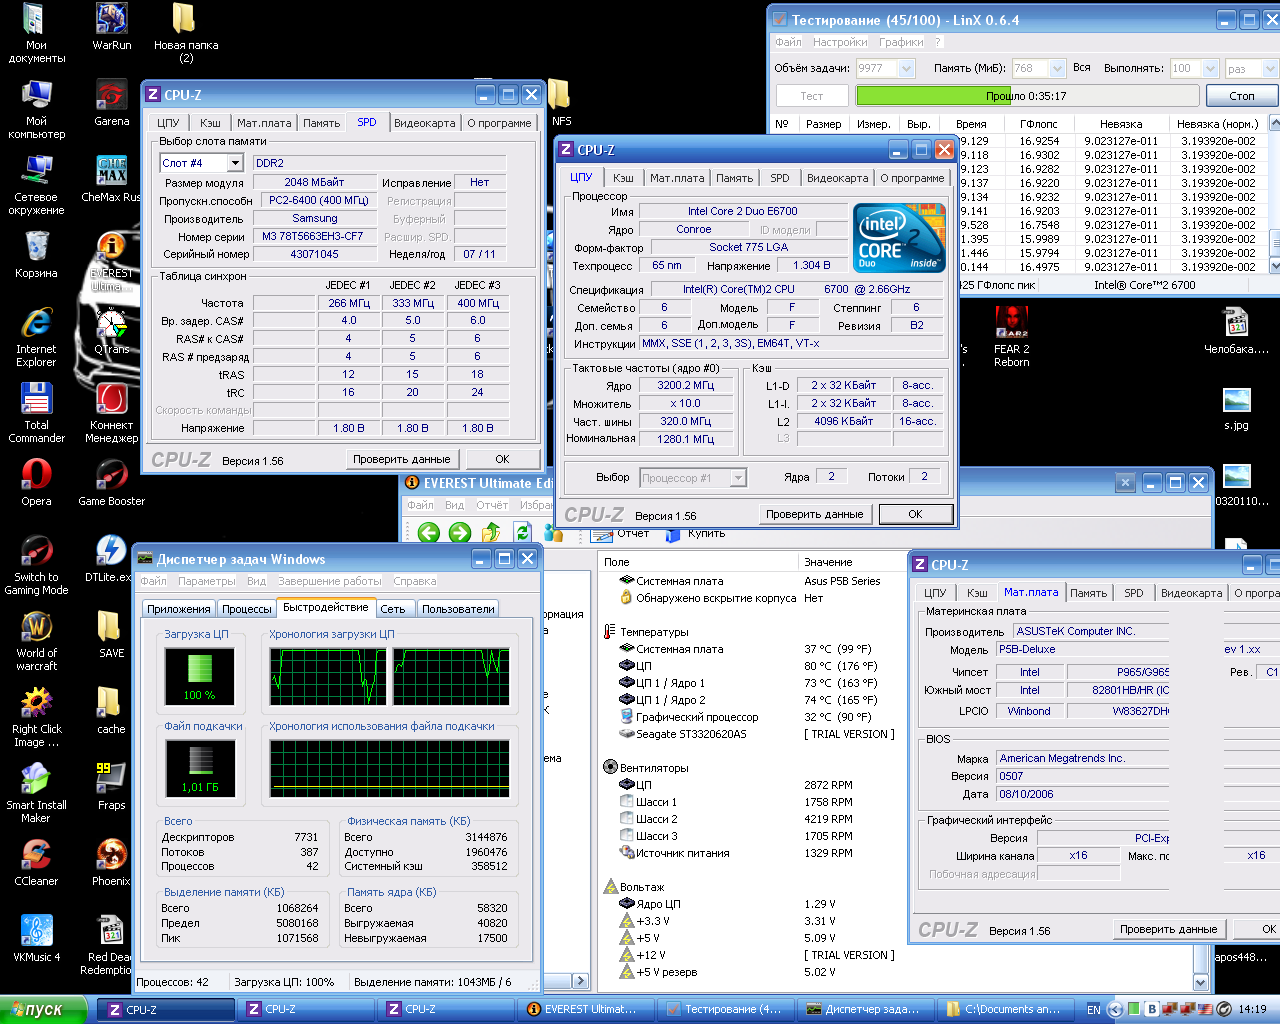The width and height of the screenshot is (1280, 1024).
Task: Show hidden tray icons arrow
Action: (x=1115, y=1009)
